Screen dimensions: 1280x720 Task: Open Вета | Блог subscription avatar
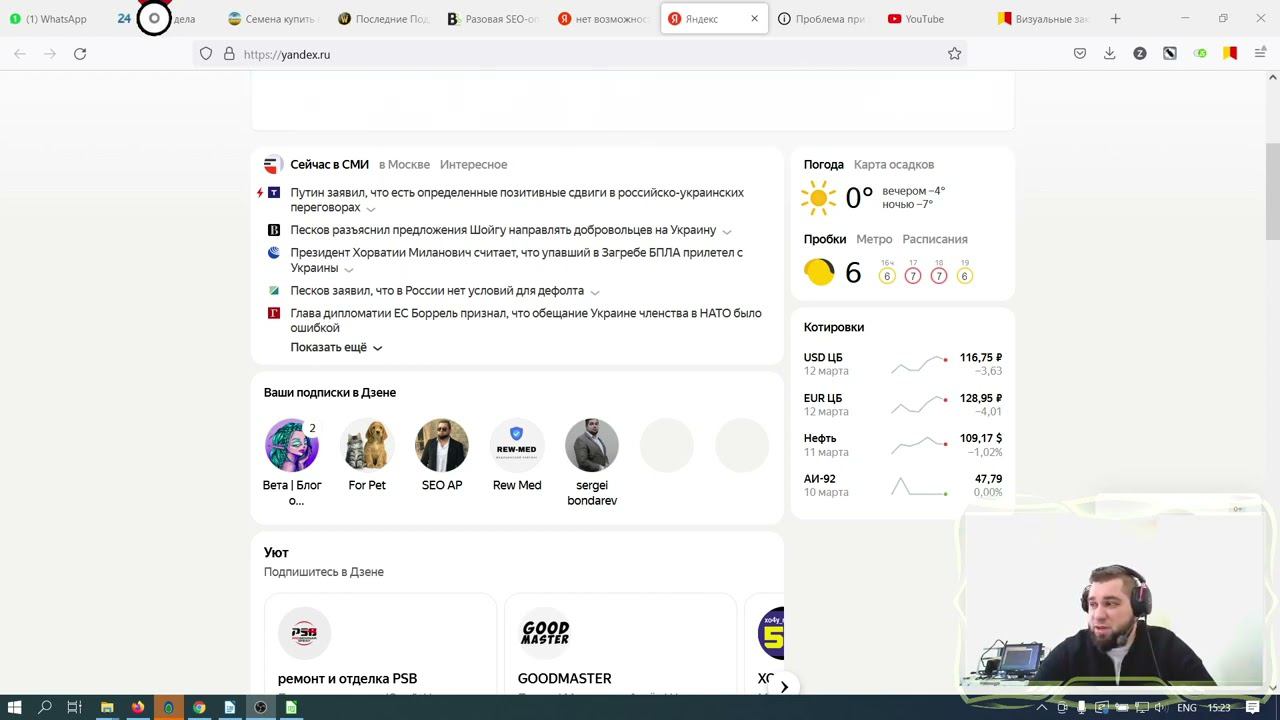[x=292, y=445]
